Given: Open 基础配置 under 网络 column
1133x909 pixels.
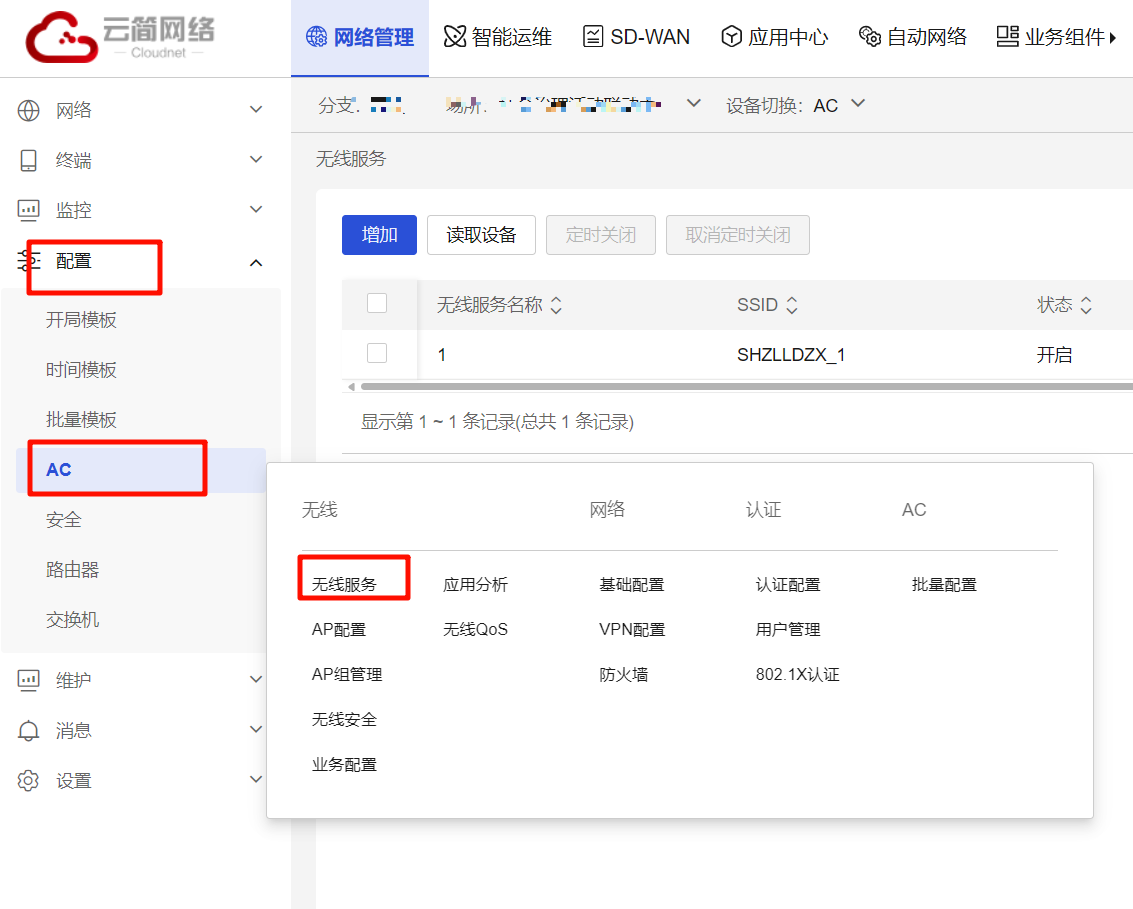Looking at the screenshot, I should click(x=632, y=585).
